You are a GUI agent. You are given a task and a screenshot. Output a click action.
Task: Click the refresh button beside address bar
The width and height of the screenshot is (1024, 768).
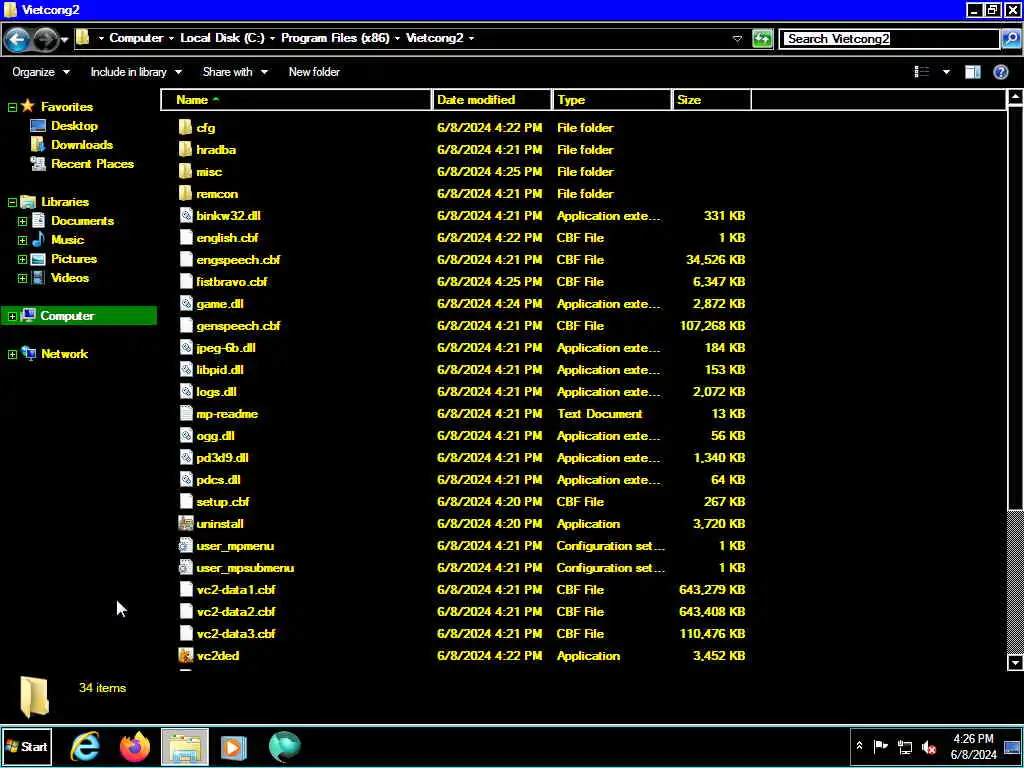762,39
